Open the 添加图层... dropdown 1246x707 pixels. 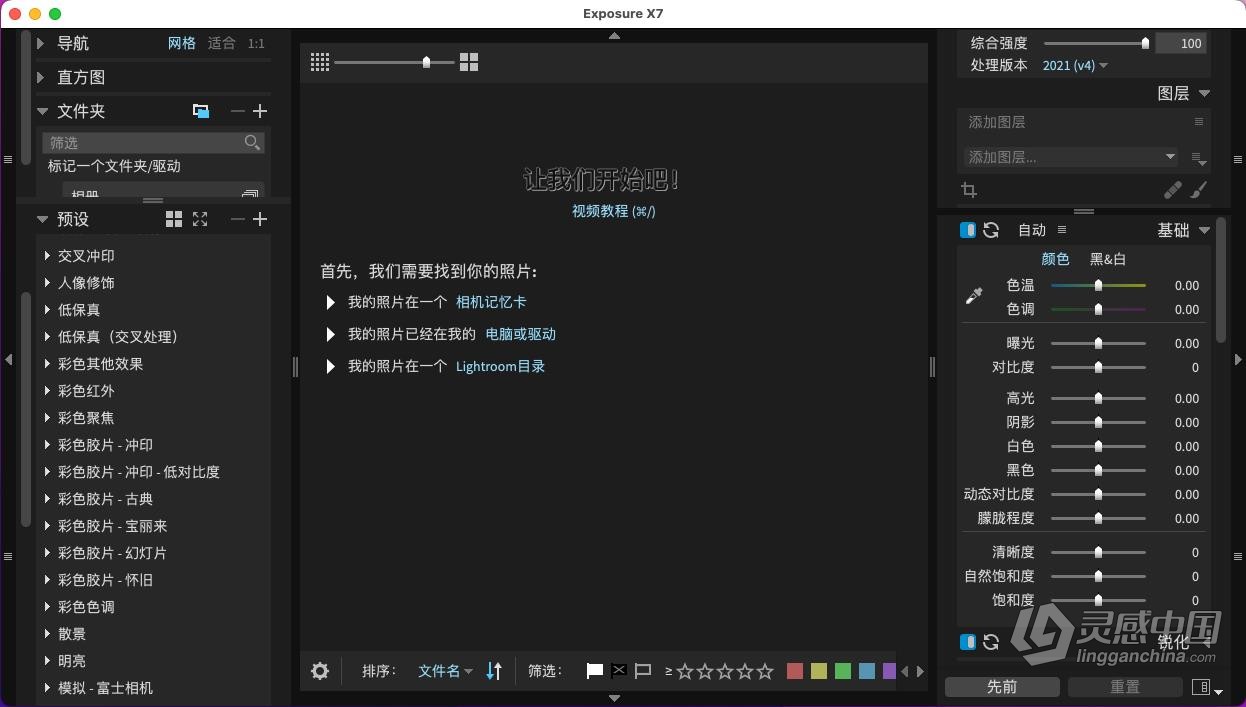click(x=1070, y=157)
